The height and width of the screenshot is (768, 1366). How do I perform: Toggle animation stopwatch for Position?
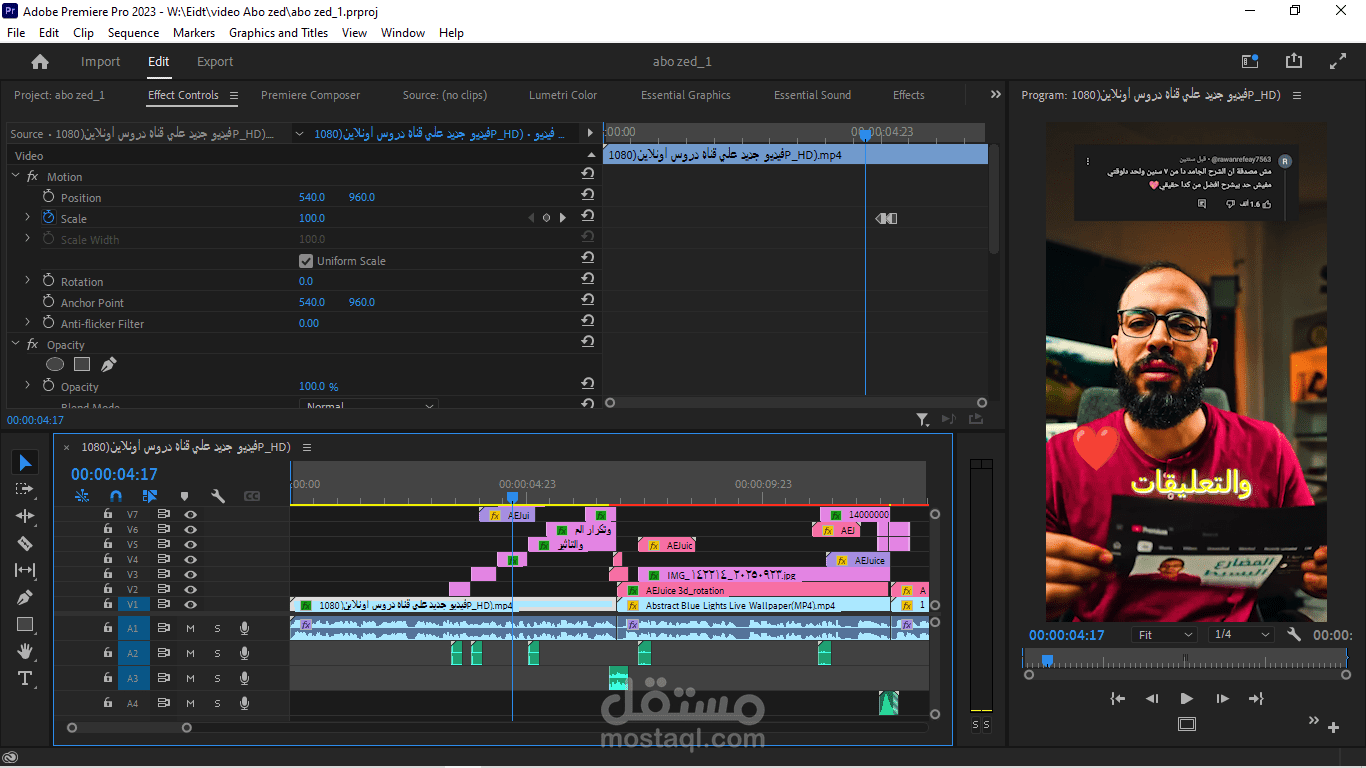click(48, 196)
